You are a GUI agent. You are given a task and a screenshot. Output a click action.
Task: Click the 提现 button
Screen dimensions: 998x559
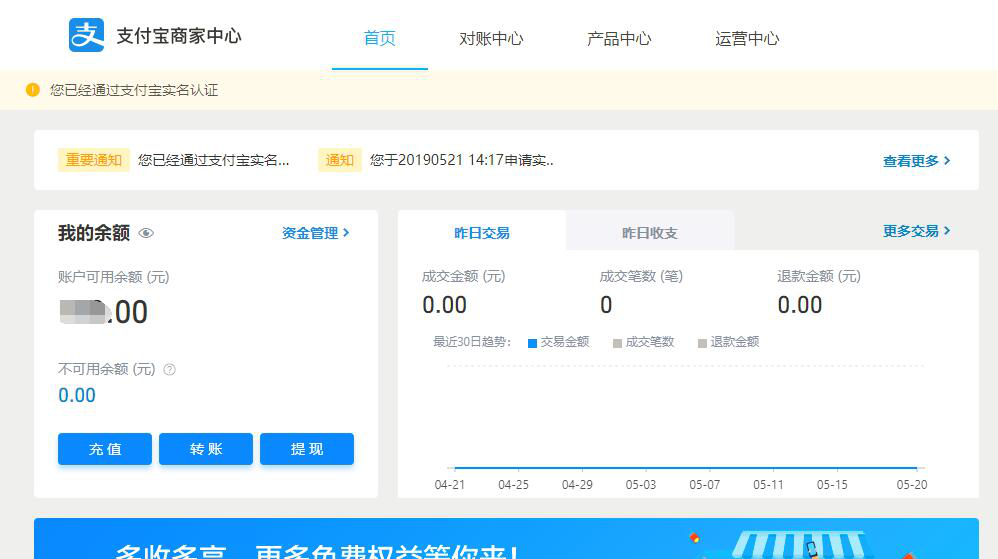coord(307,449)
